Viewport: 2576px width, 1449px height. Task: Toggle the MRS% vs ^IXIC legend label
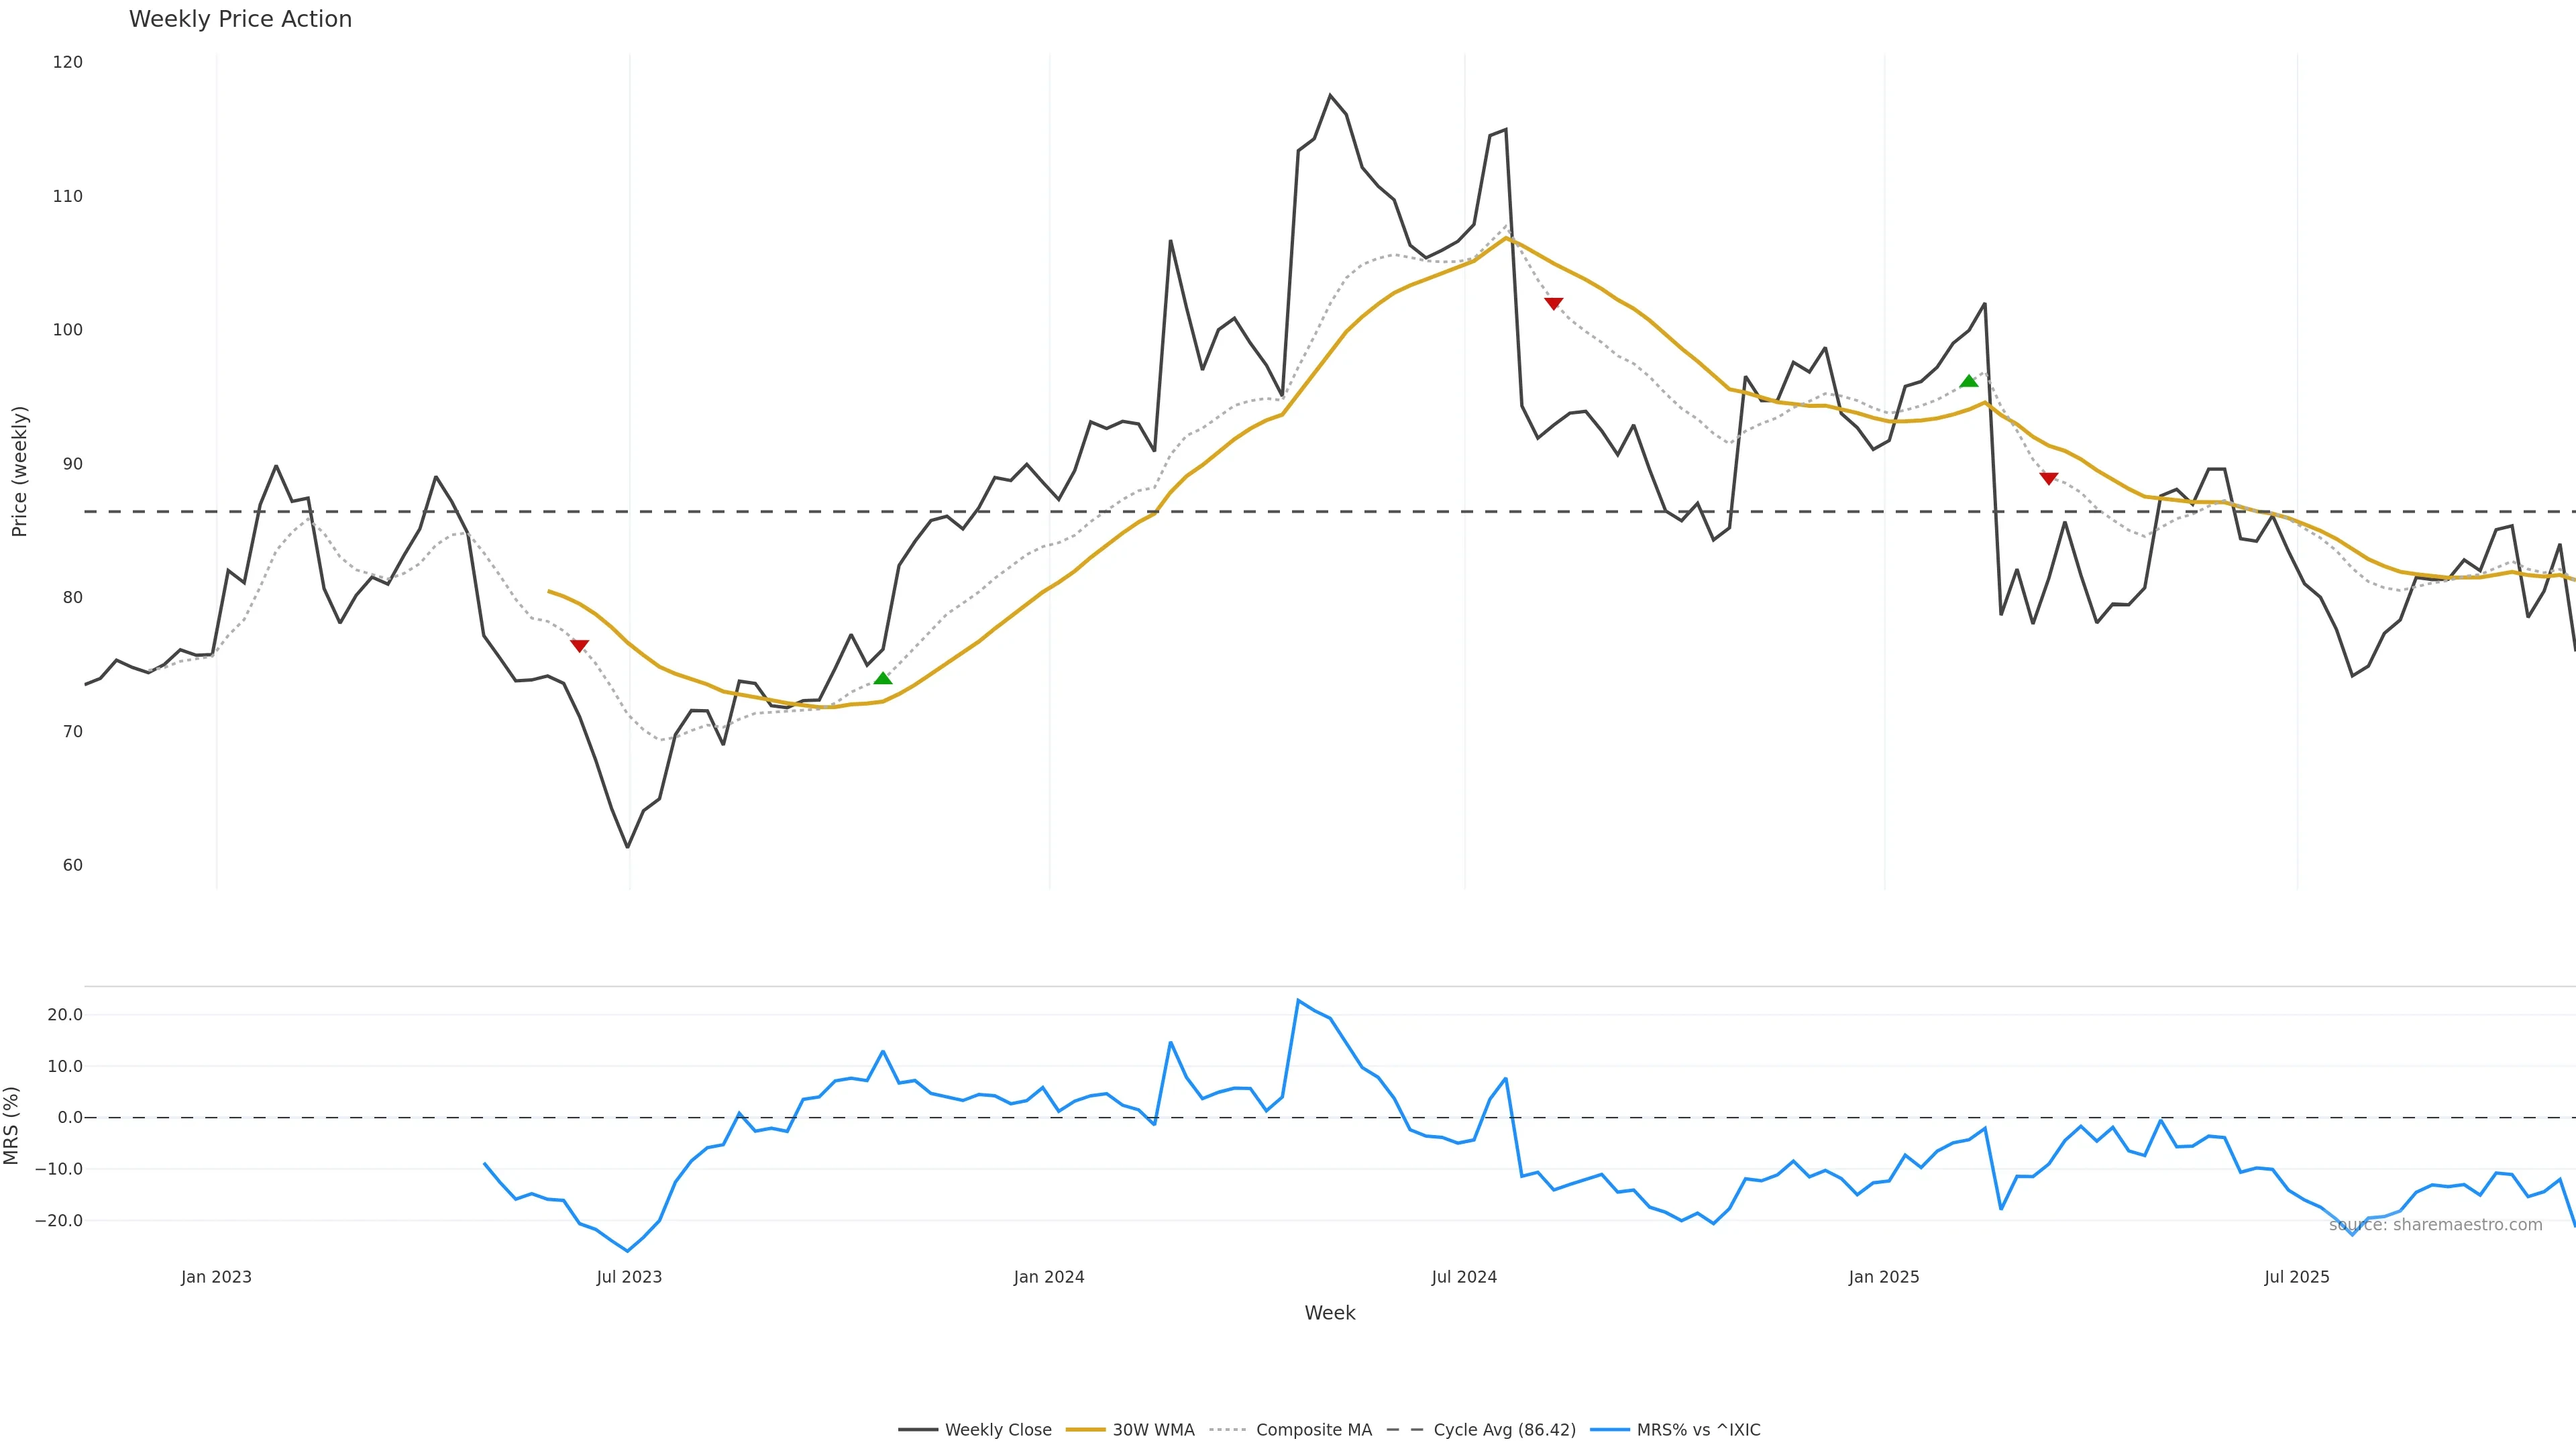coord(1698,1430)
